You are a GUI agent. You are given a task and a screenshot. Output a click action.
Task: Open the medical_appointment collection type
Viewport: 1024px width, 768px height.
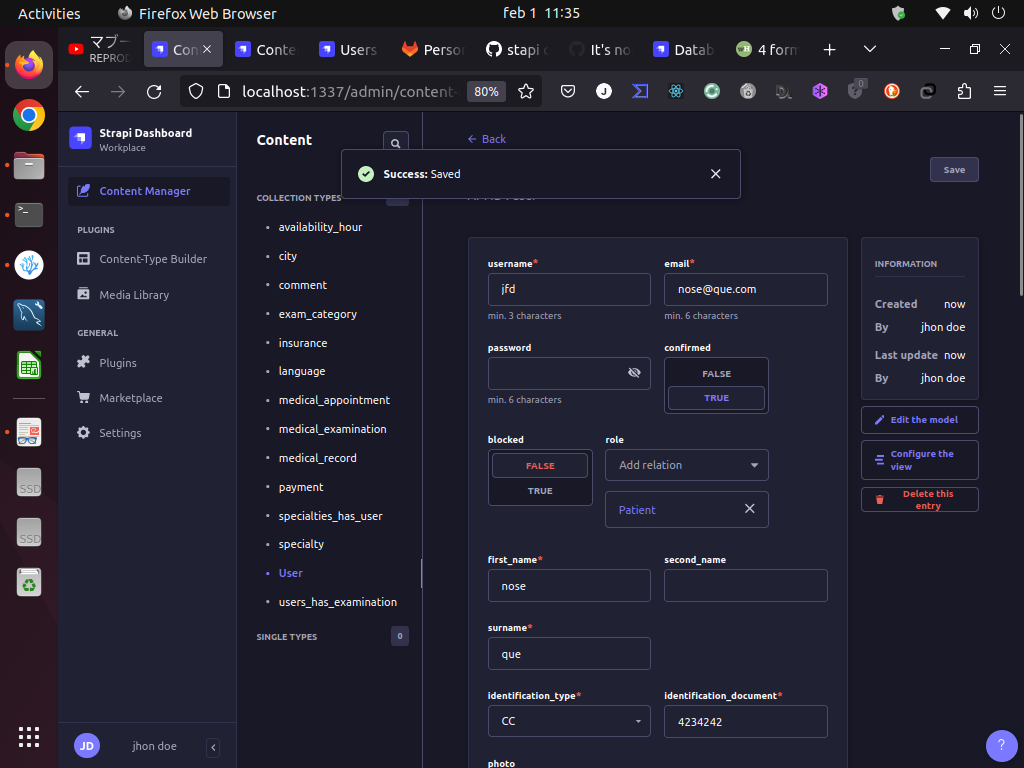click(x=334, y=400)
